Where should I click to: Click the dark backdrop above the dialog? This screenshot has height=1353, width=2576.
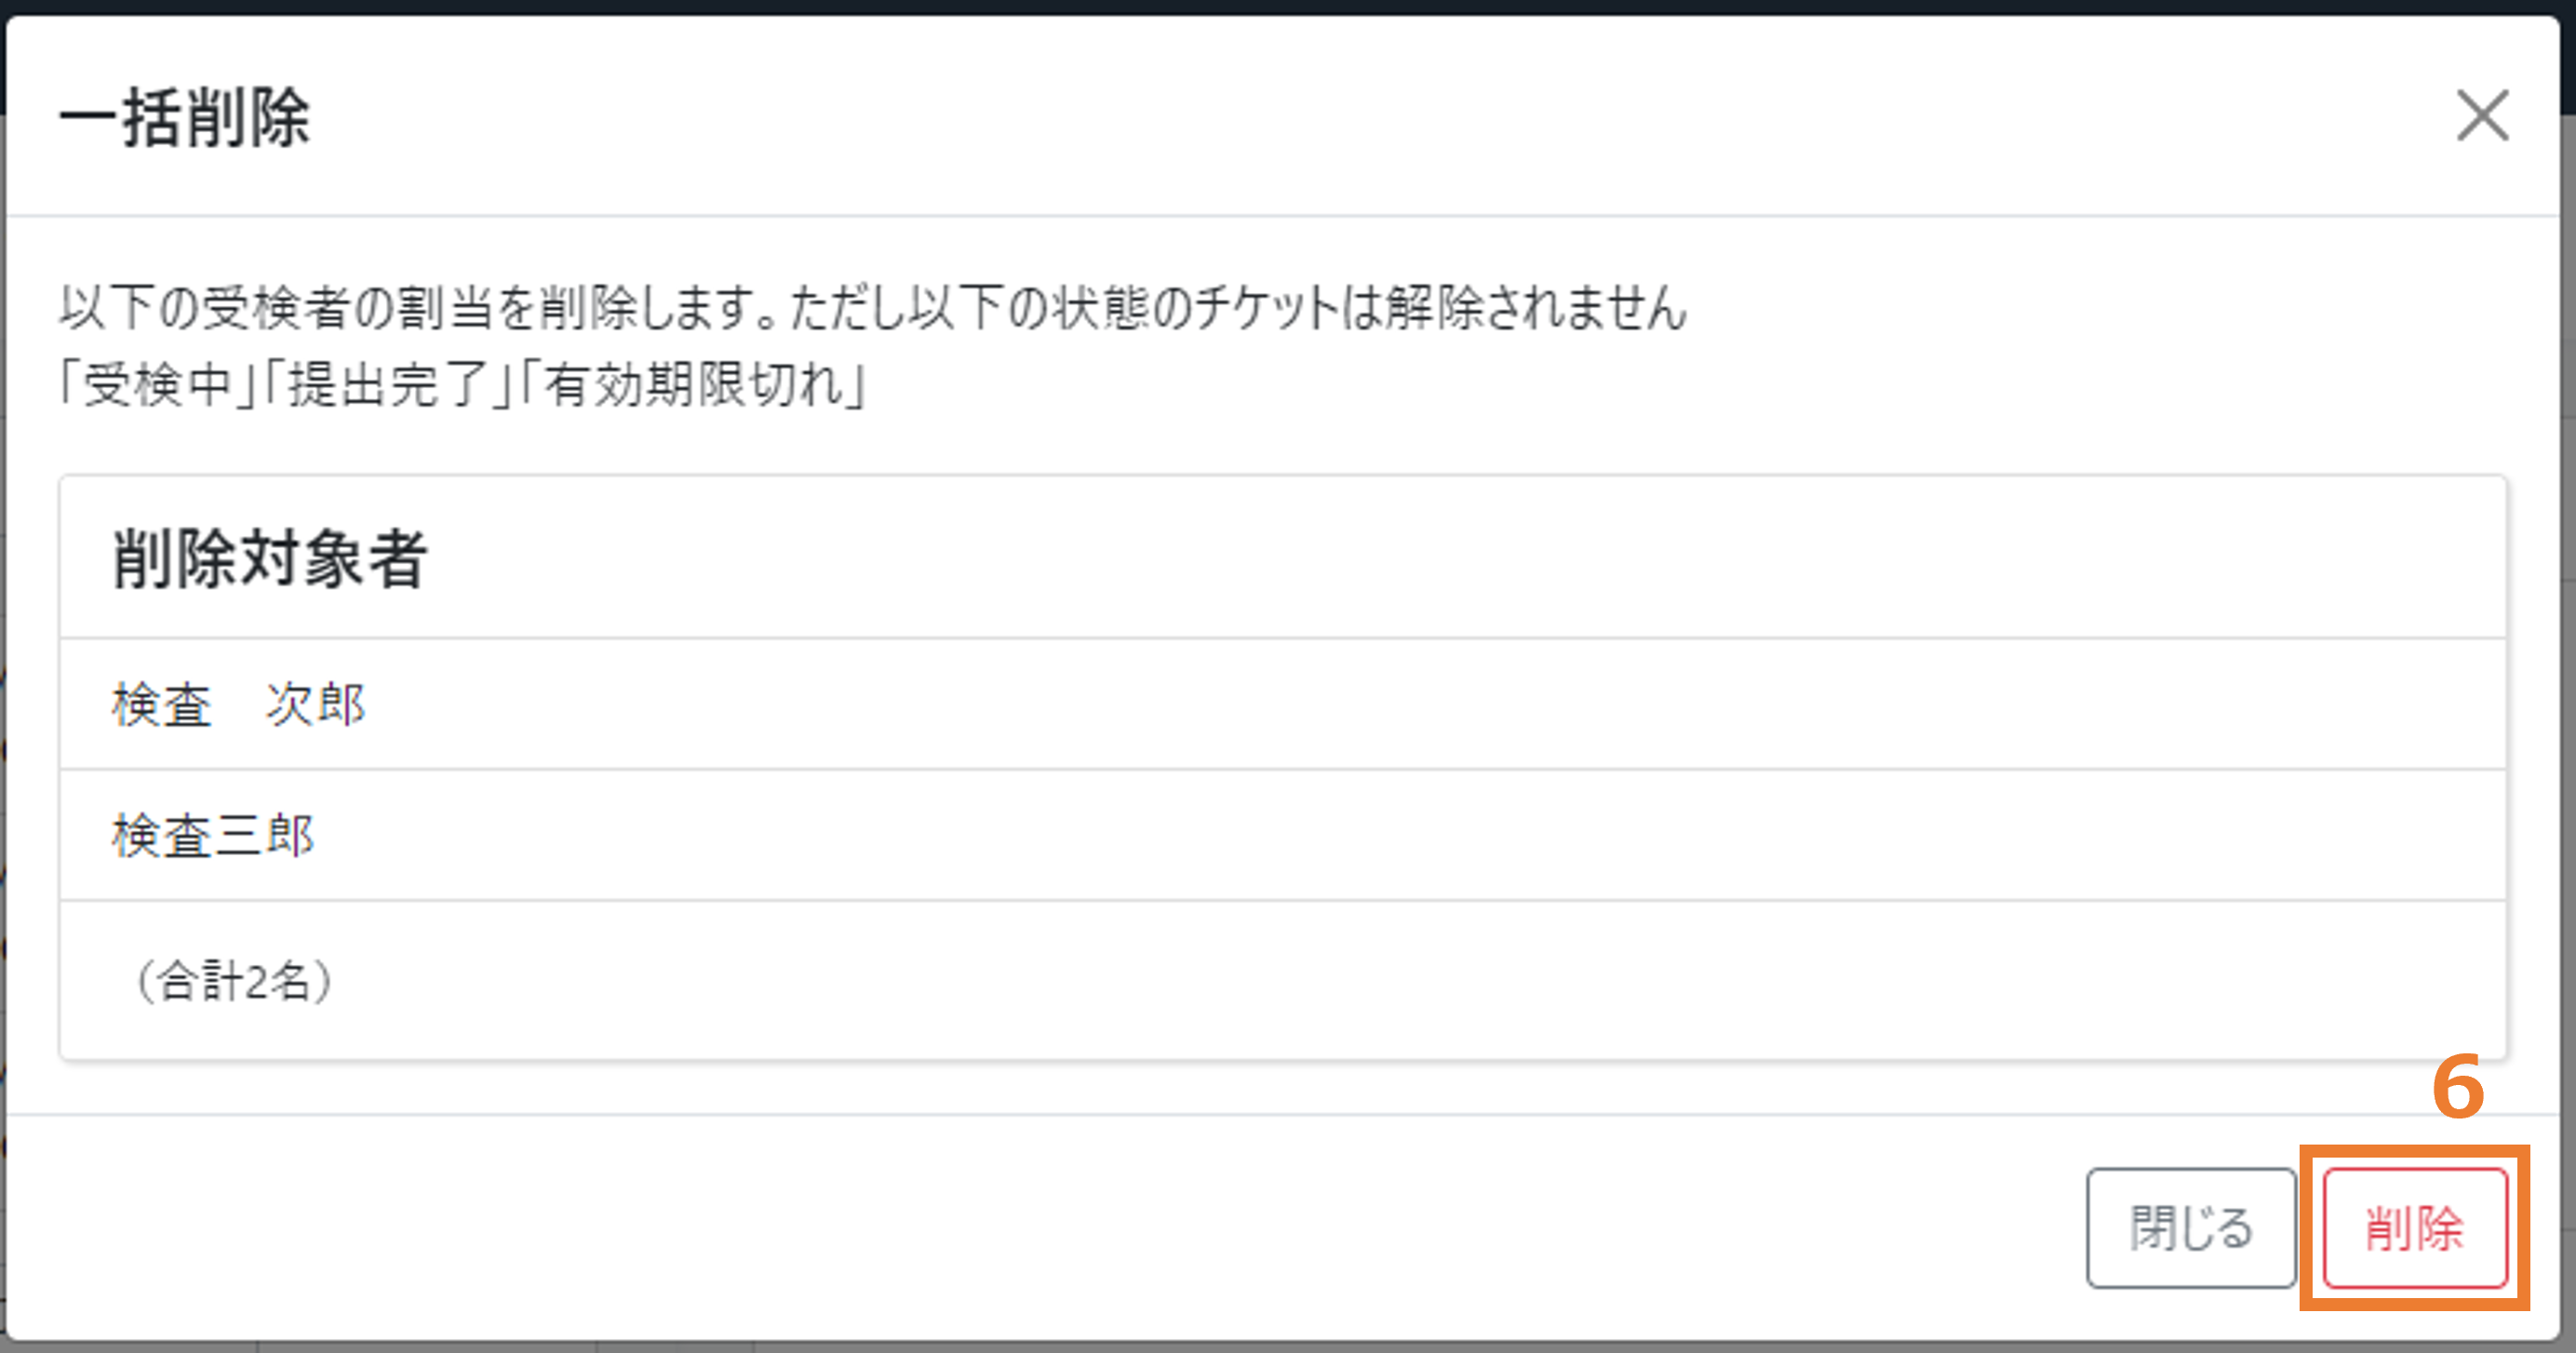[x=1288, y=6]
